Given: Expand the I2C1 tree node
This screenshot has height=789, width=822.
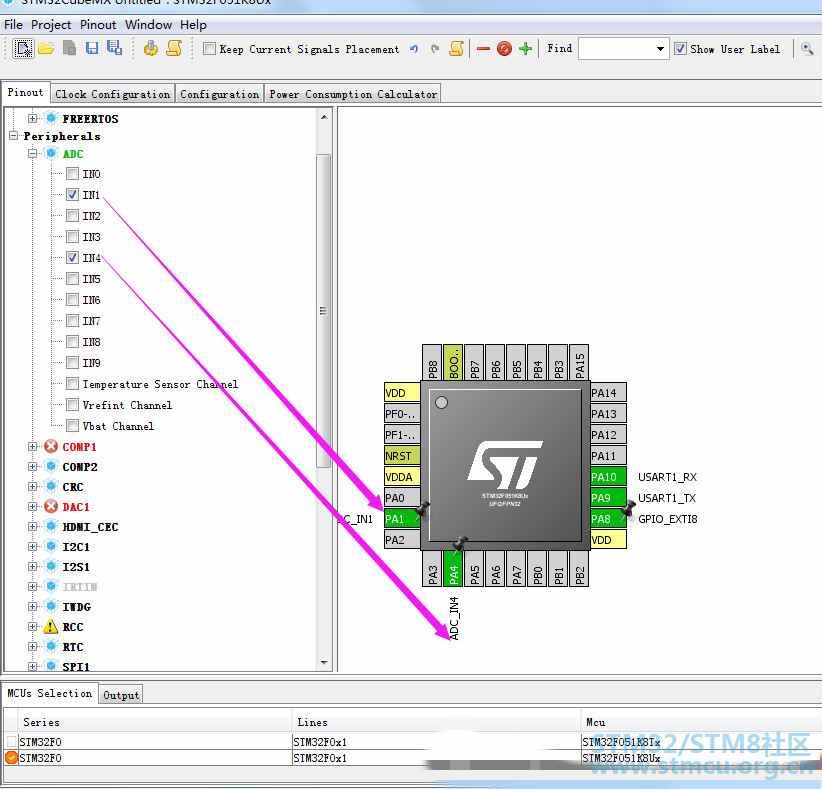Looking at the screenshot, I should point(33,546).
